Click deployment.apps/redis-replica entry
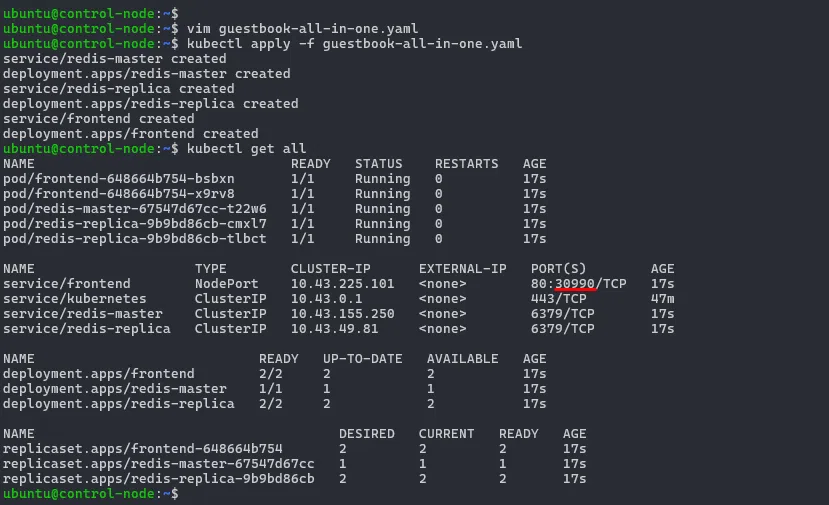This screenshot has width=829, height=505. (119, 404)
